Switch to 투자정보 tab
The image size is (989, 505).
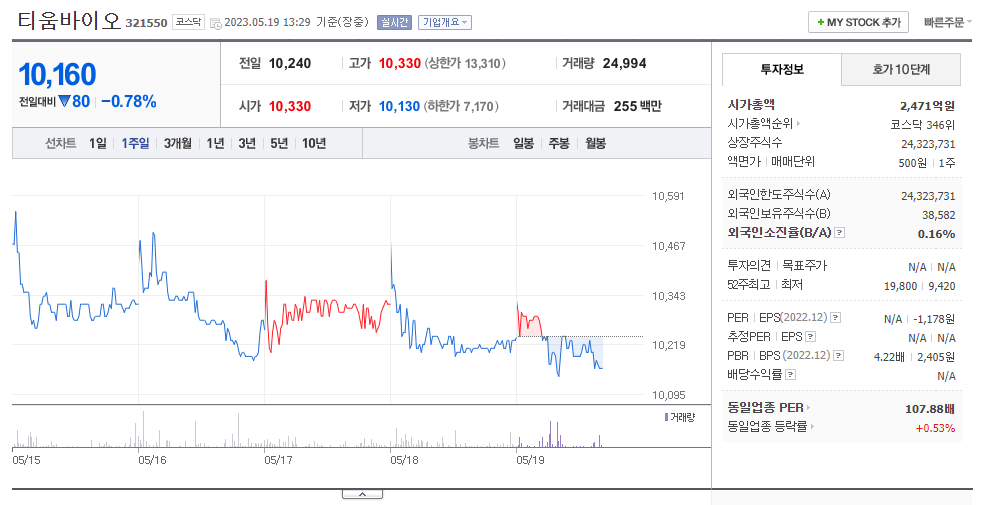[781, 69]
